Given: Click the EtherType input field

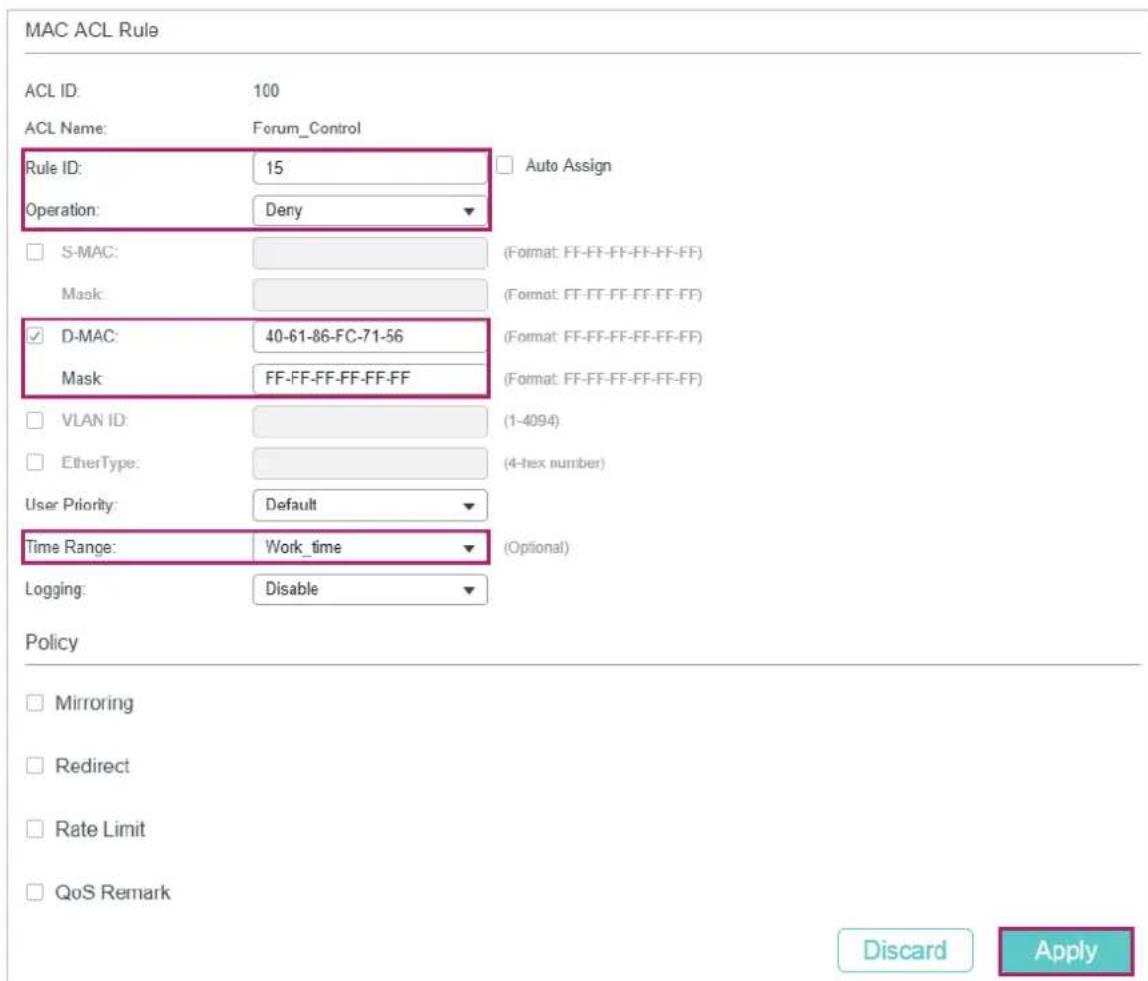Looking at the screenshot, I should [370, 463].
